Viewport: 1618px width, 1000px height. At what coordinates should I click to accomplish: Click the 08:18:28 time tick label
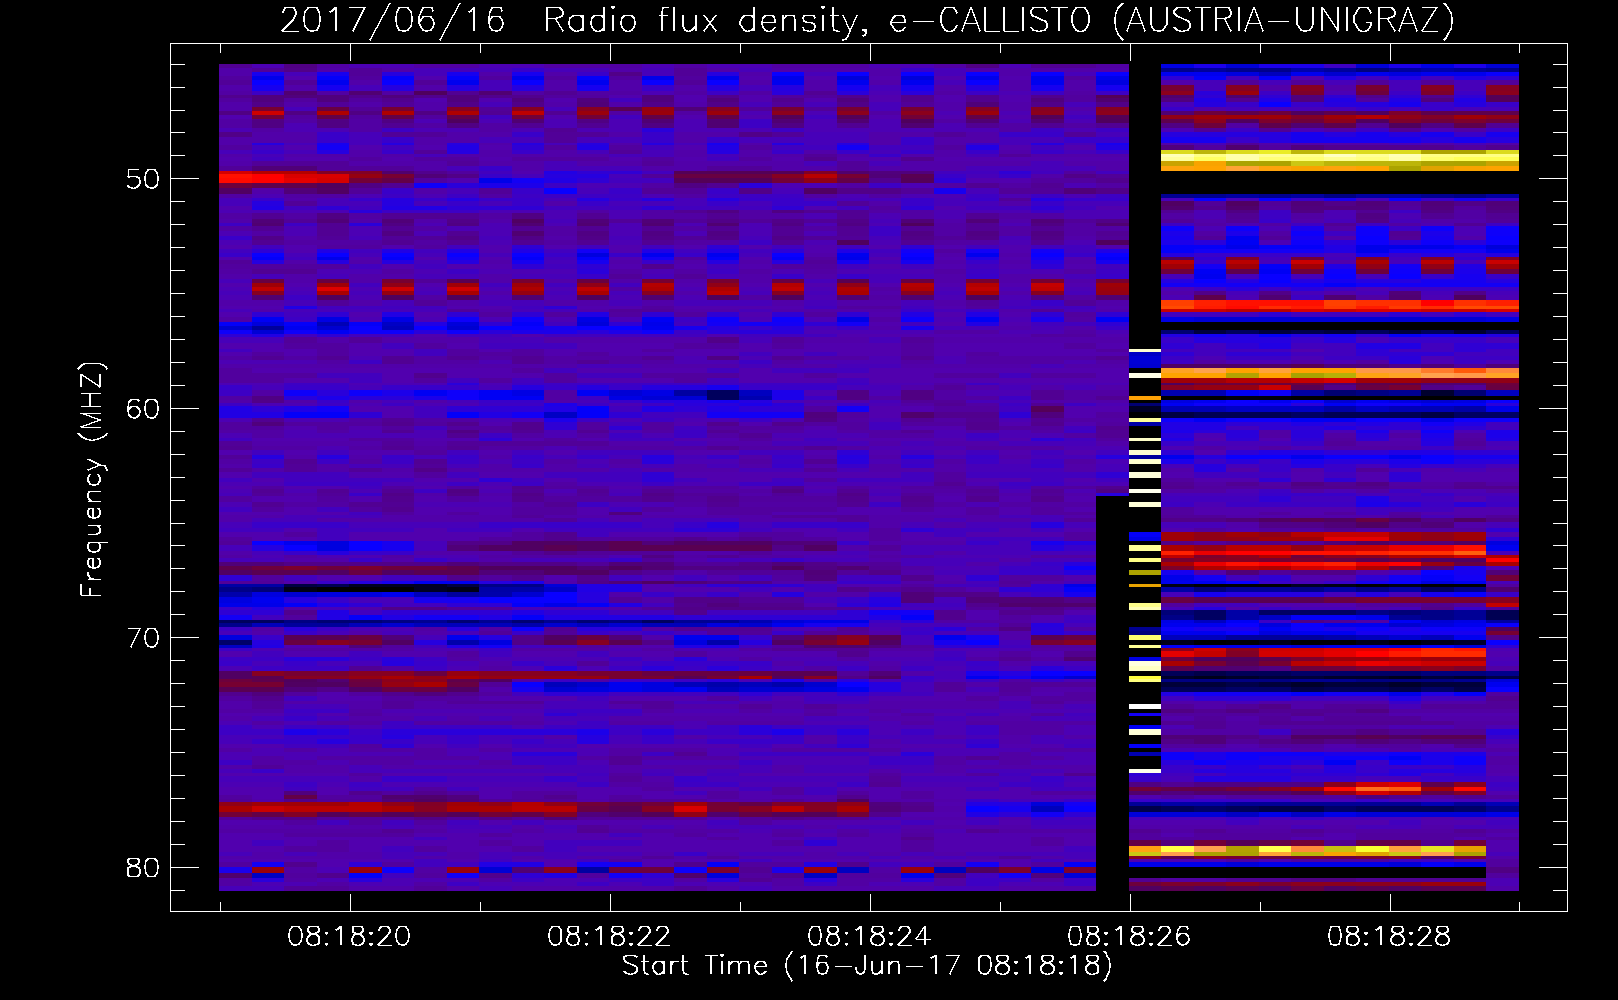(x=1389, y=937)
